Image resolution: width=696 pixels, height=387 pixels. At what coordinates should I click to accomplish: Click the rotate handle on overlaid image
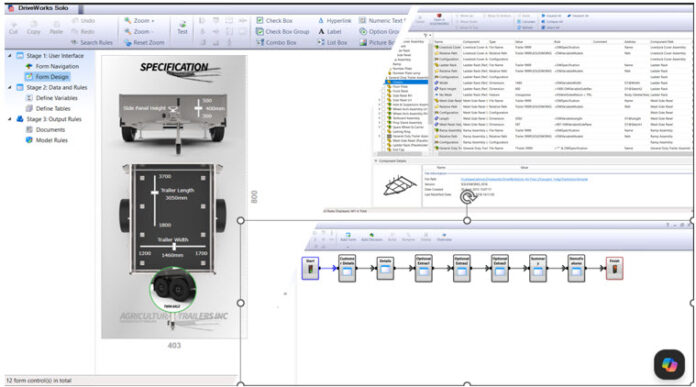pyautogui.click(x=467, y=197)
